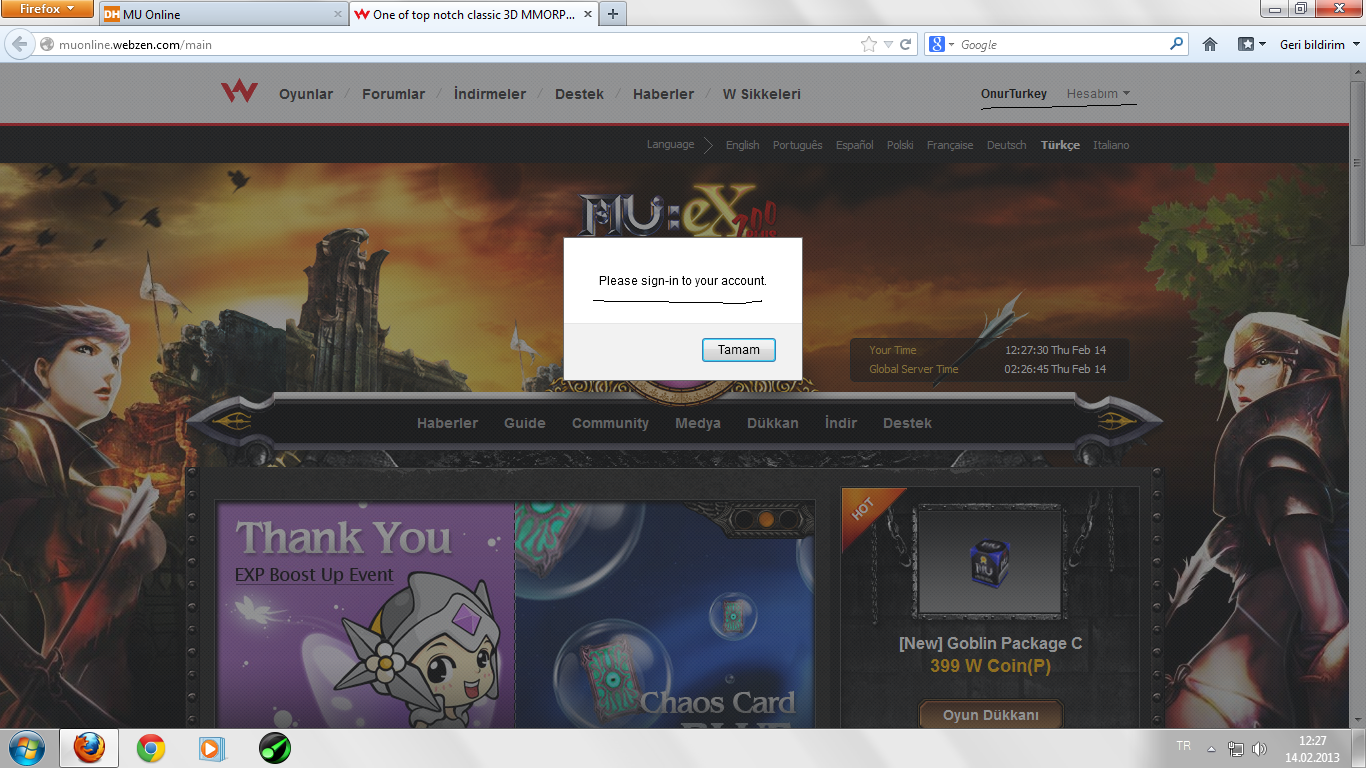This screenshot has height=768, width=1366.
Task: Click the URL address bar
Action: click(455, 45)
